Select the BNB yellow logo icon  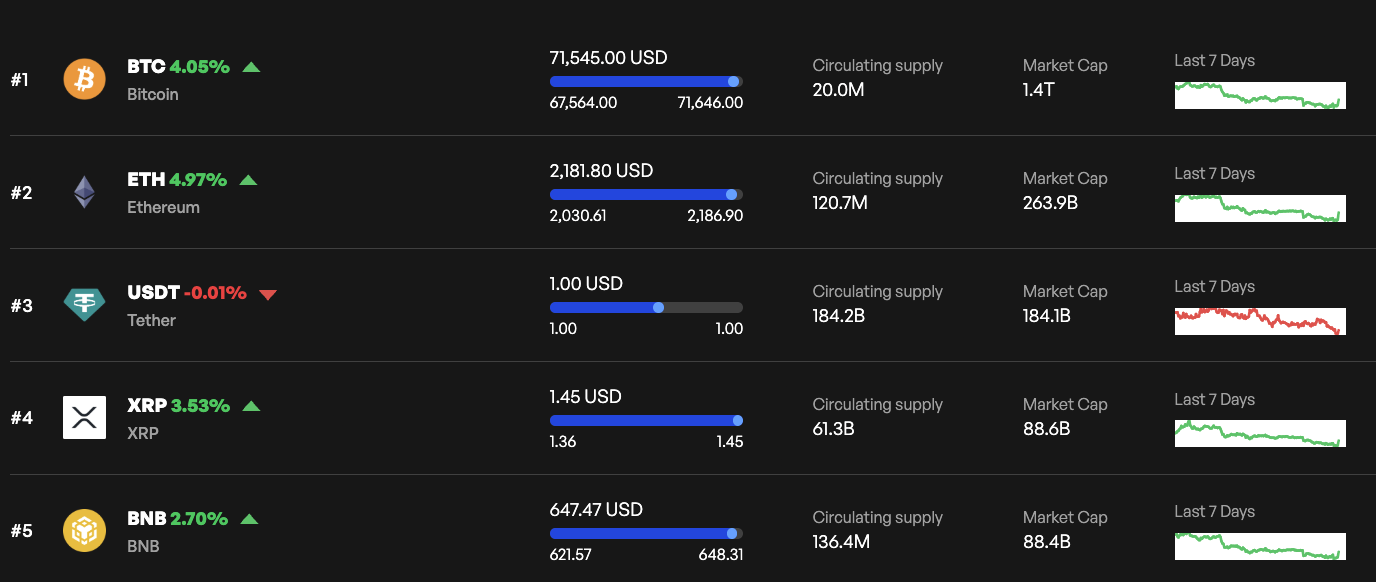coord(84,530)
